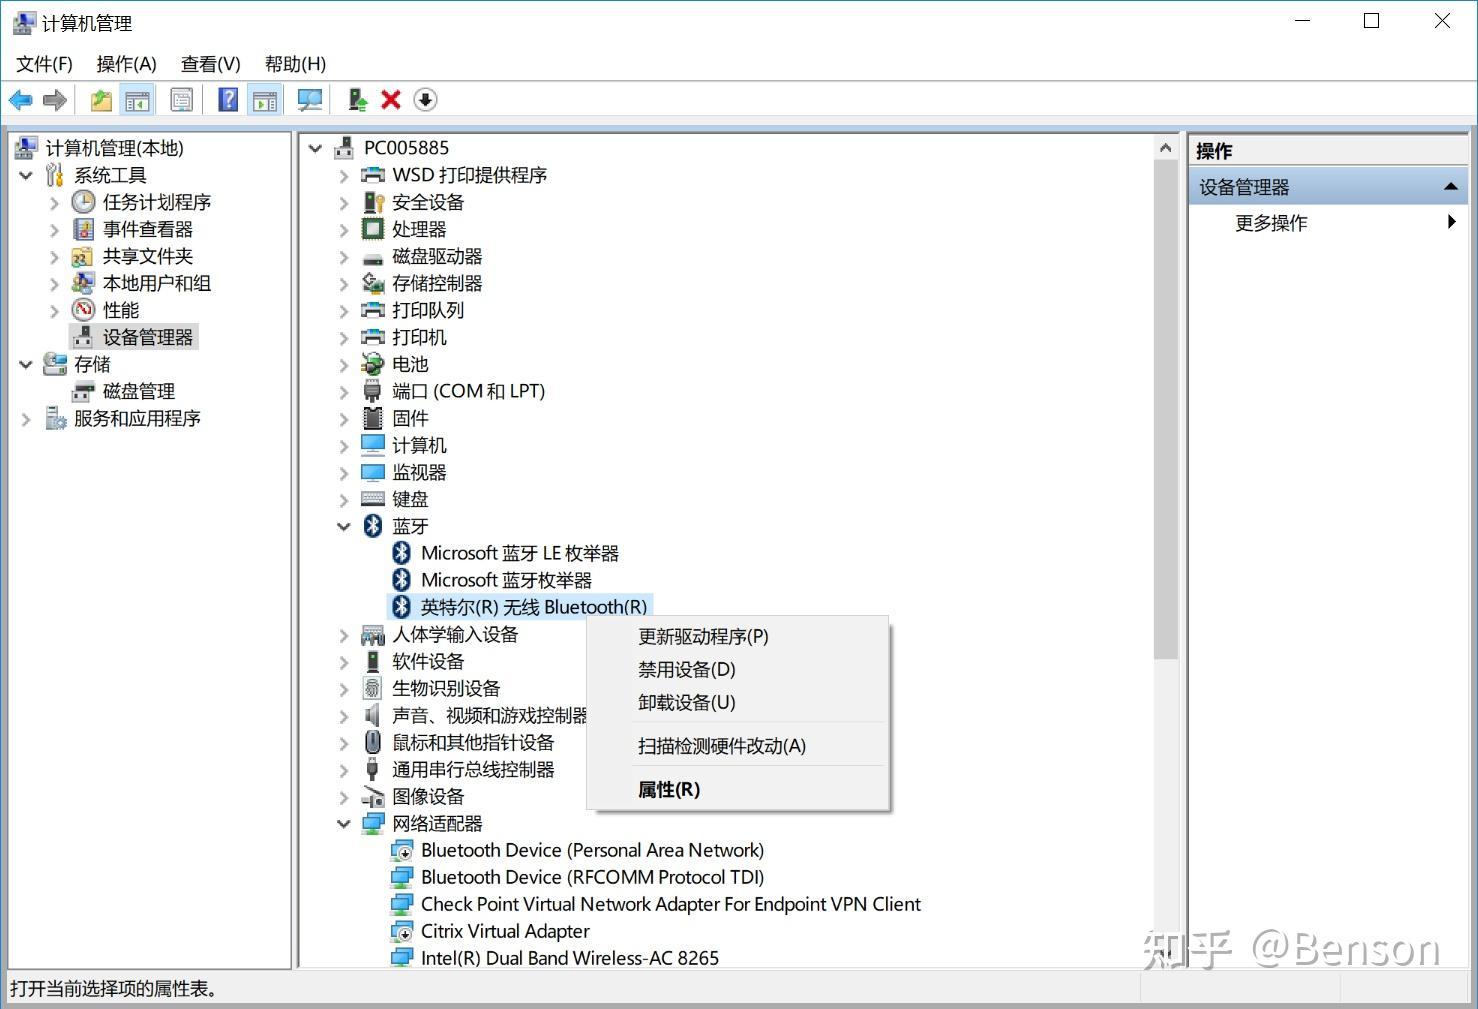
Task: Click the 监视器 monitor icon
Action: pyautogui.click(x=373, y=472)
